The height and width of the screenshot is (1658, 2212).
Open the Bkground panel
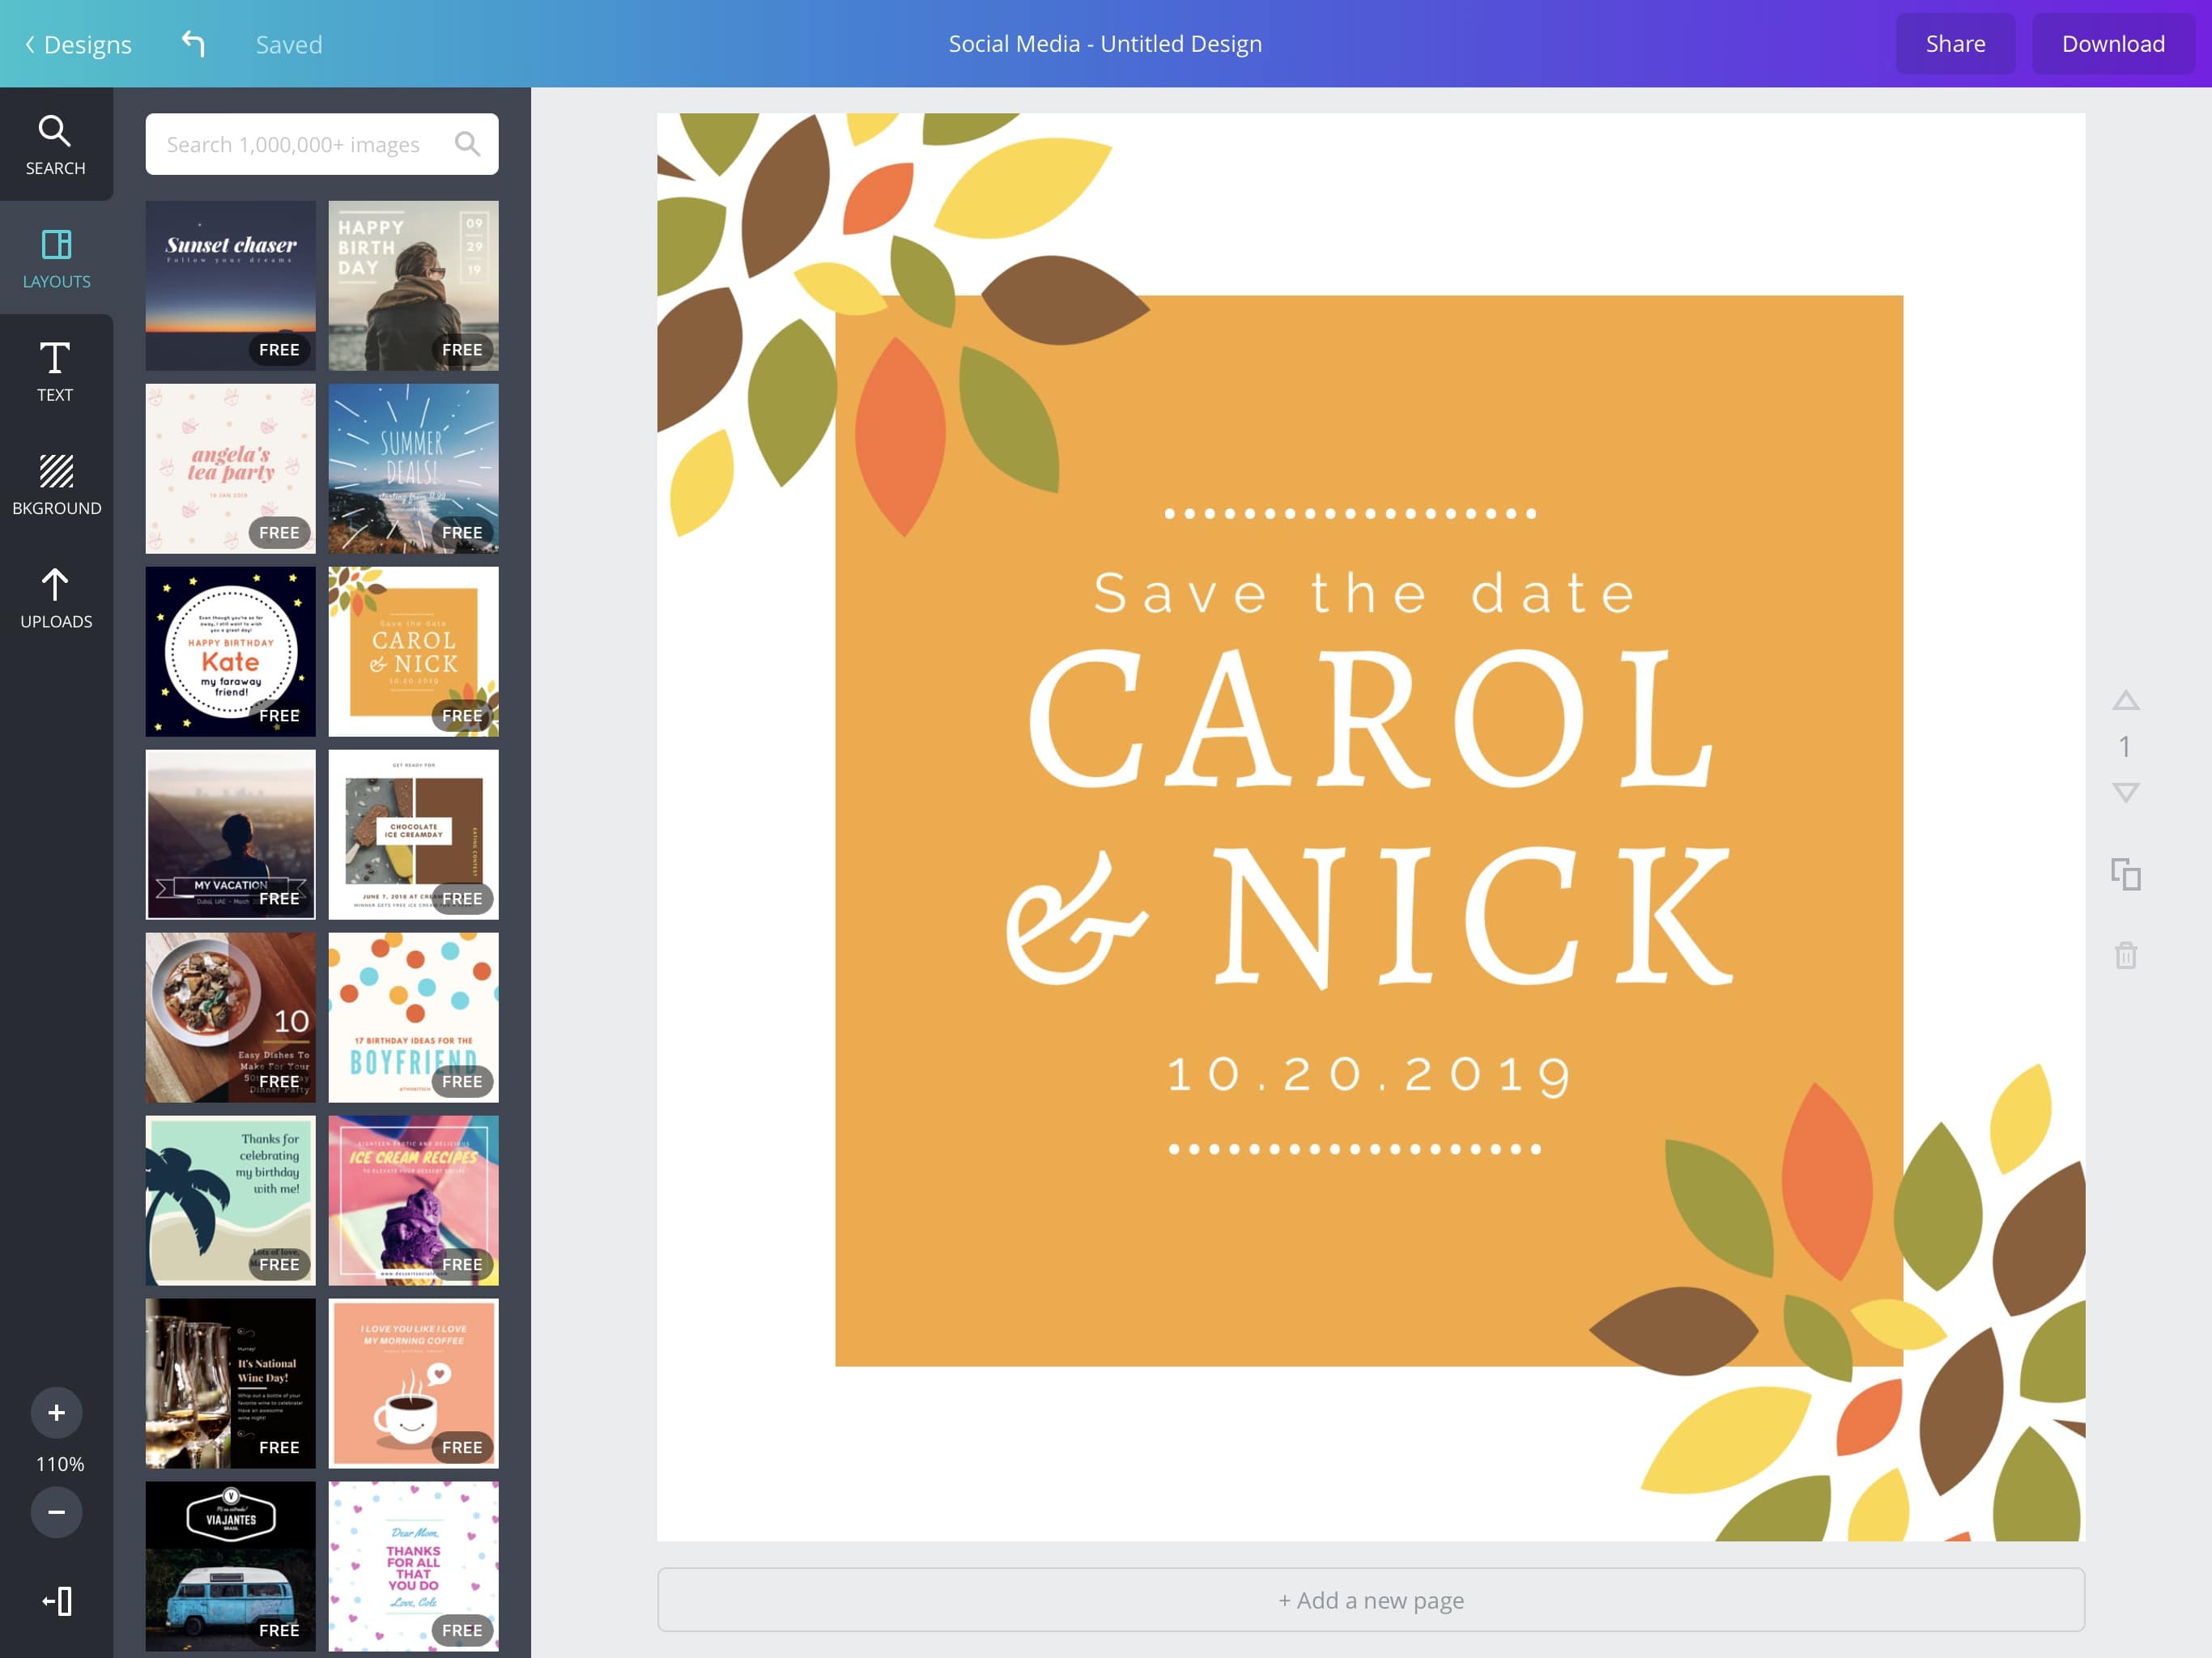[55, 483]
